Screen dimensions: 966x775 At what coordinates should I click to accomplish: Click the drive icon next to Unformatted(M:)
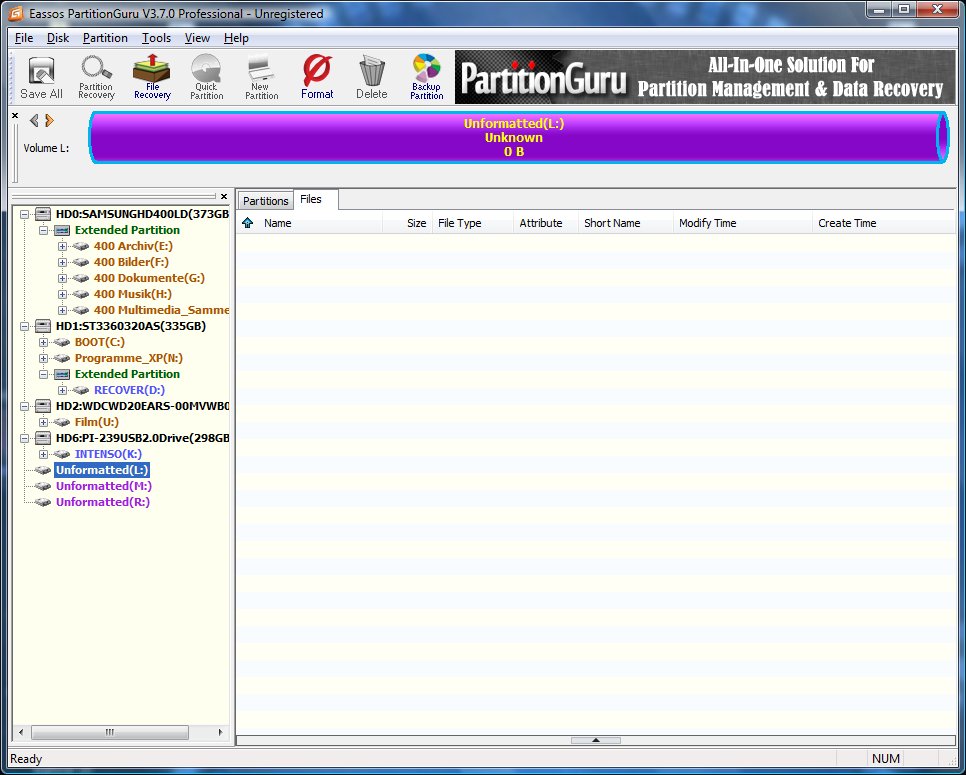(43, 486)
